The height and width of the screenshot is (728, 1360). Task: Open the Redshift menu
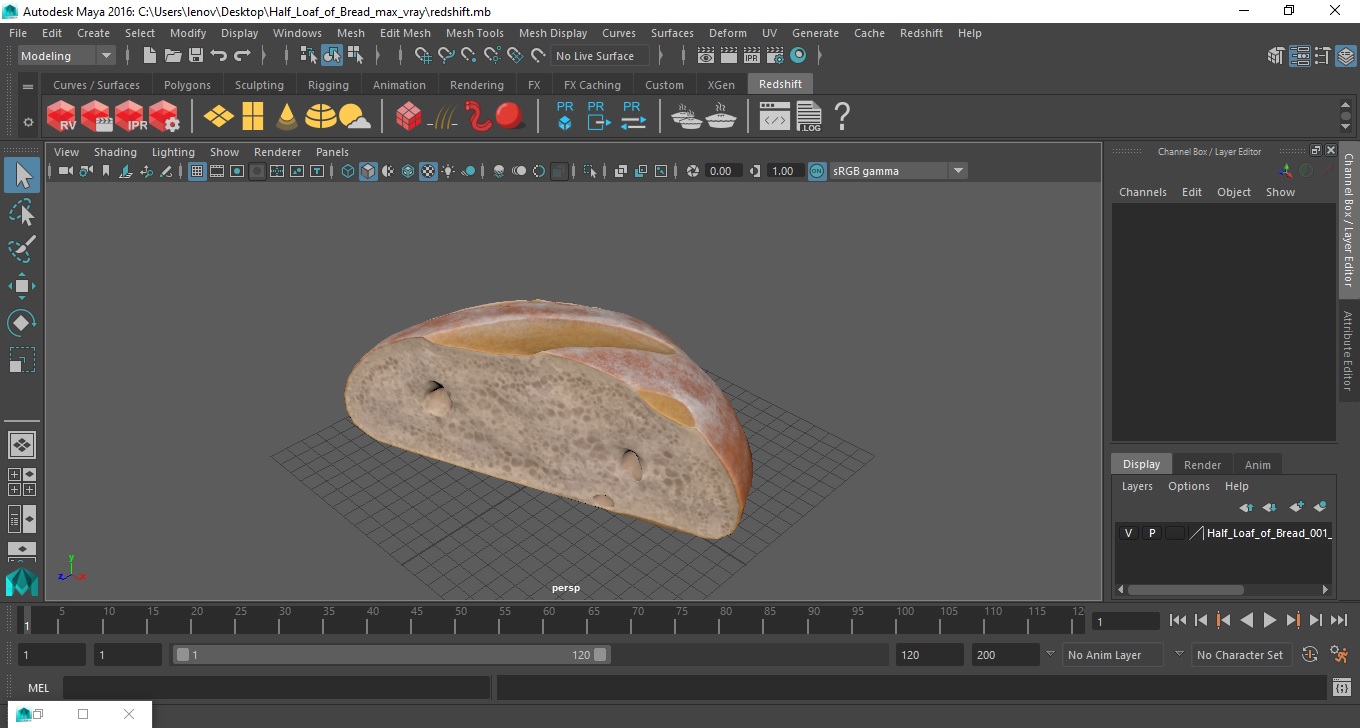tap(921, 33)
